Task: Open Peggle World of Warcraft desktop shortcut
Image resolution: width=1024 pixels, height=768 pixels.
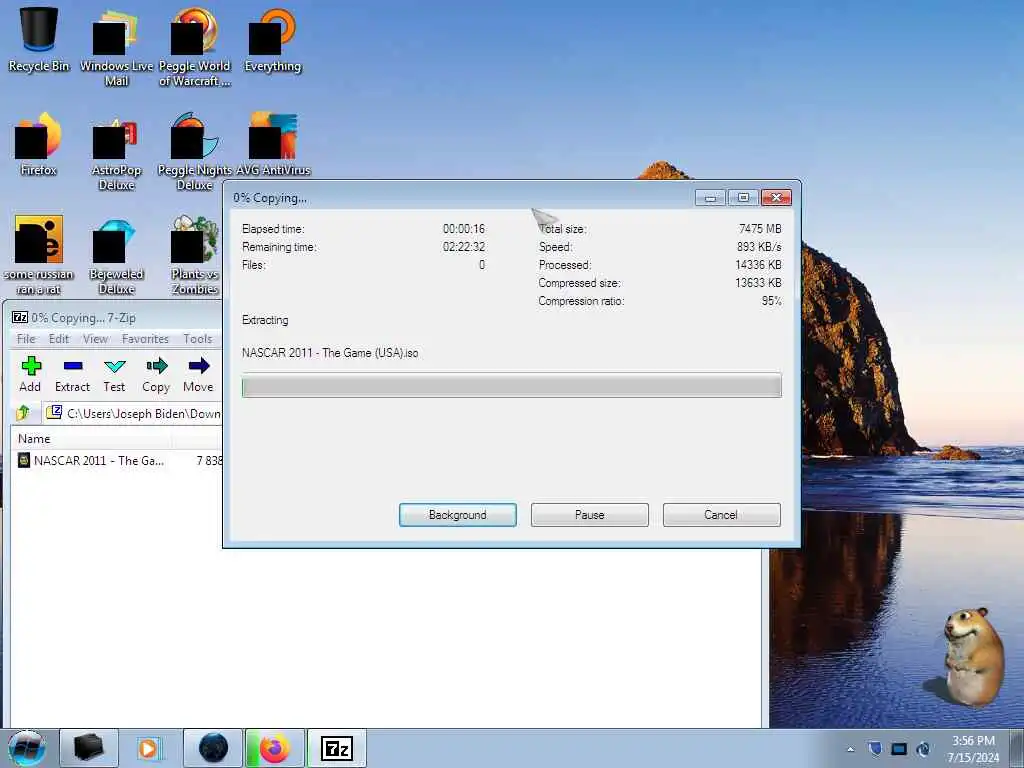Action: point(195,47)
